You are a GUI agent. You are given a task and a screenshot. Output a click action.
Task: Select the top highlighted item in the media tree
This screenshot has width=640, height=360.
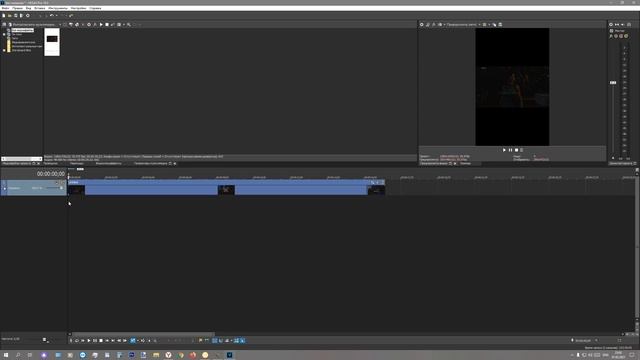click(x=22, y=30)
